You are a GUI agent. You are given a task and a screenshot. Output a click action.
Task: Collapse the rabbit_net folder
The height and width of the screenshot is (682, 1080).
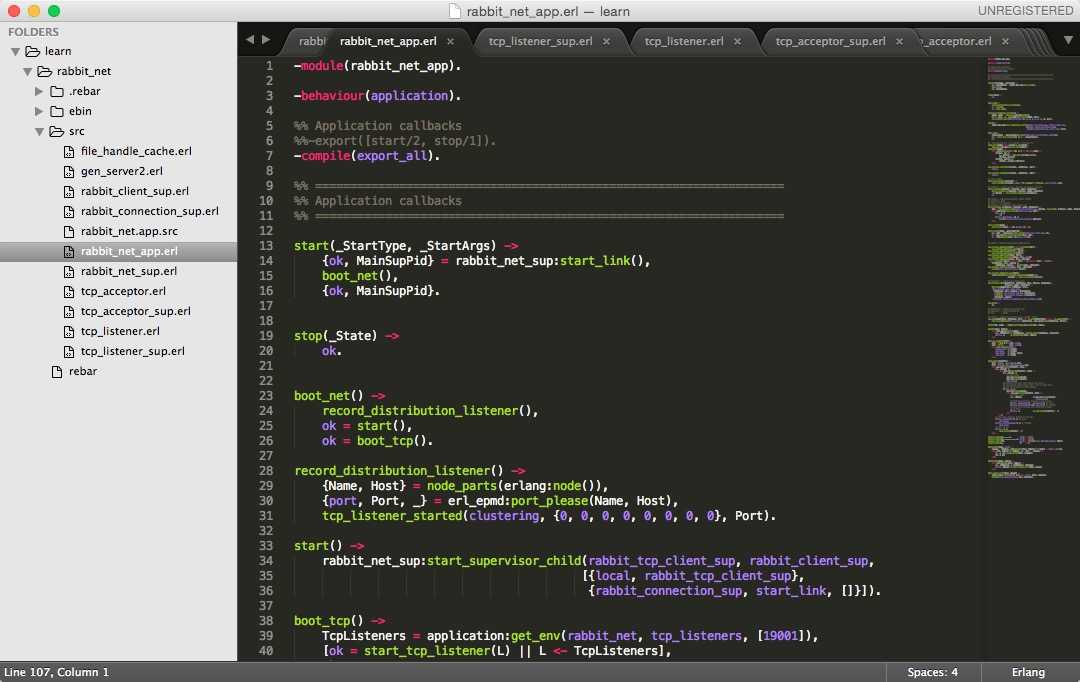coord(28,72)
